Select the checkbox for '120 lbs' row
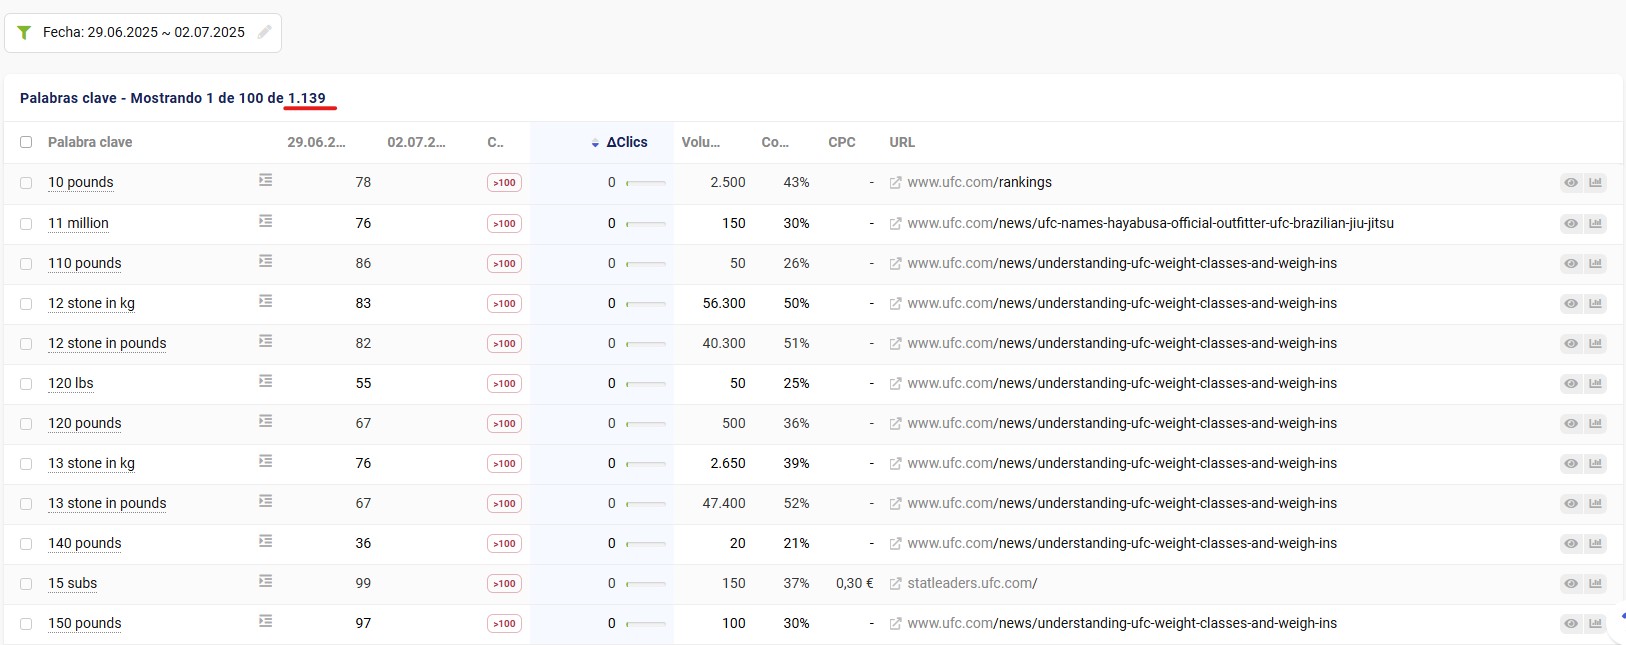This screenshot has height=645, width=1626. point(26,383)
